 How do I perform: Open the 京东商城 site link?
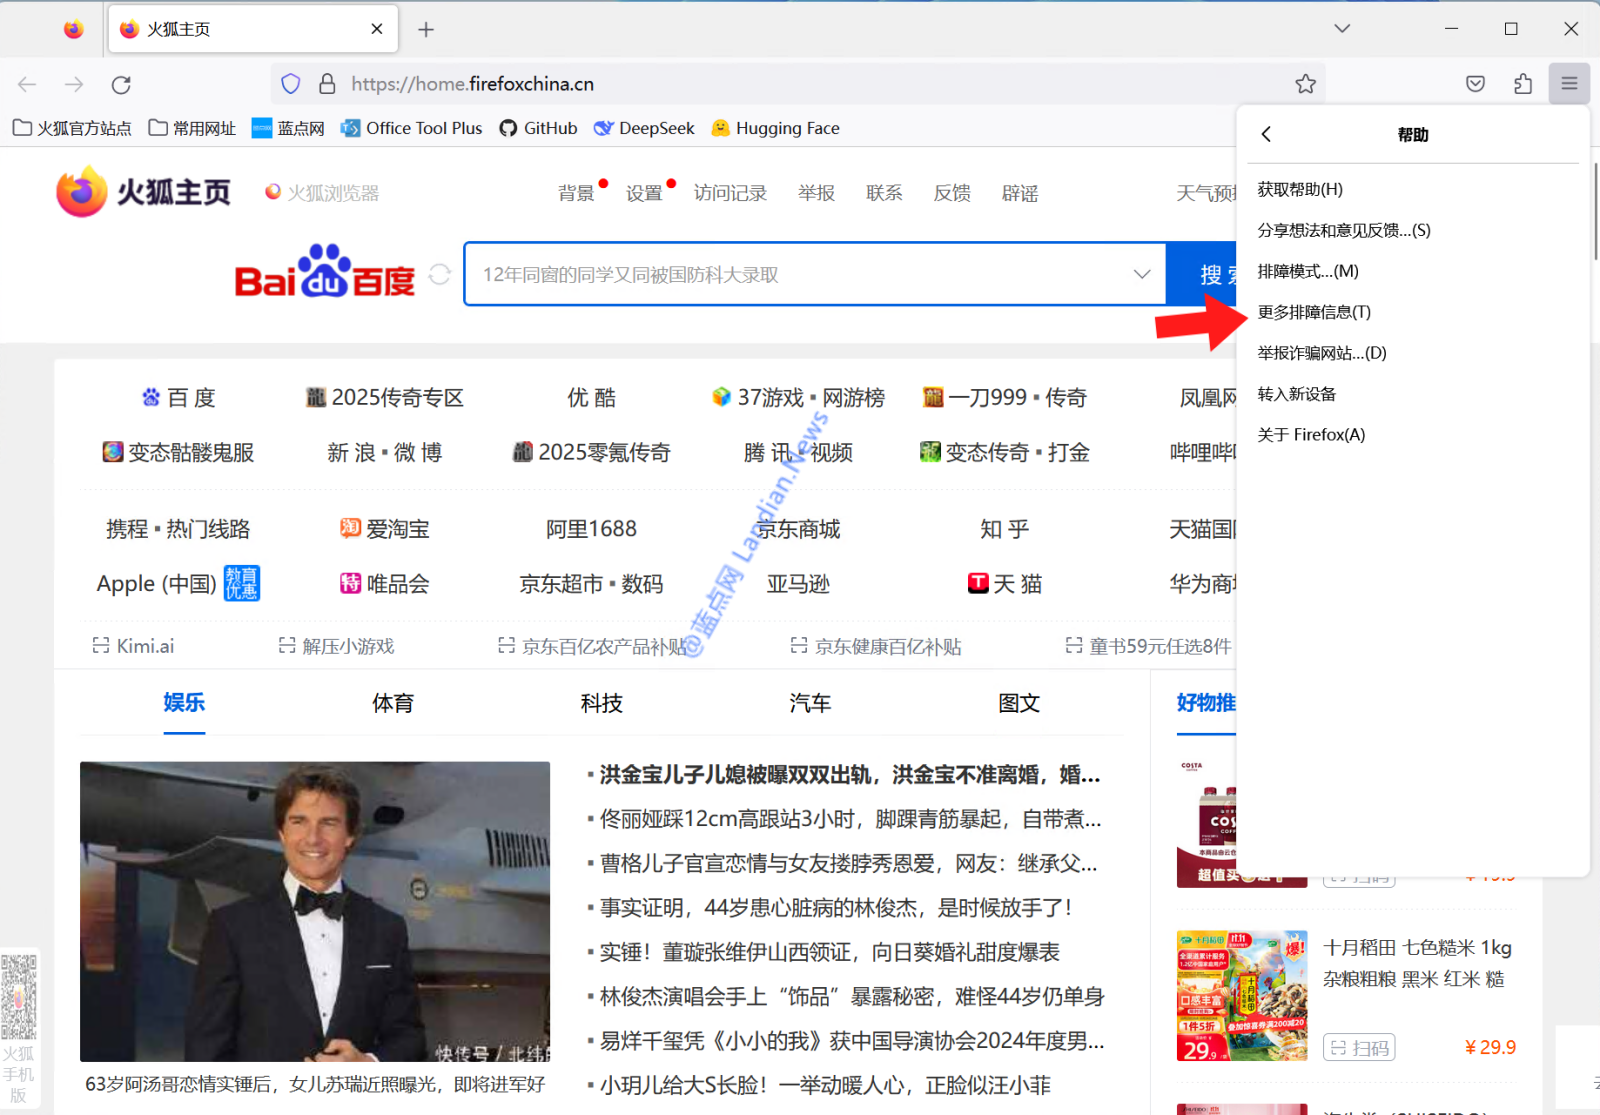[x=798, y=529]
